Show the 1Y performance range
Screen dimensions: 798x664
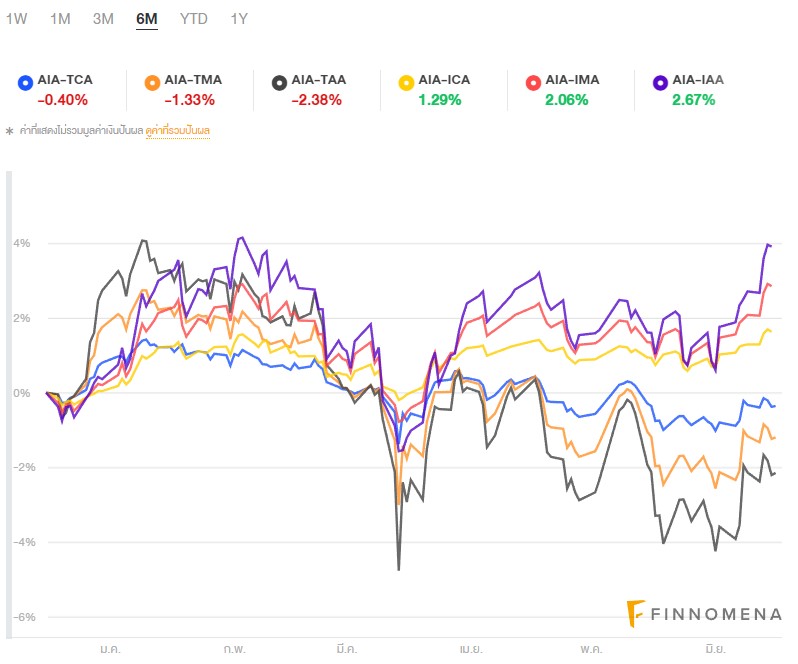(238, 18)
